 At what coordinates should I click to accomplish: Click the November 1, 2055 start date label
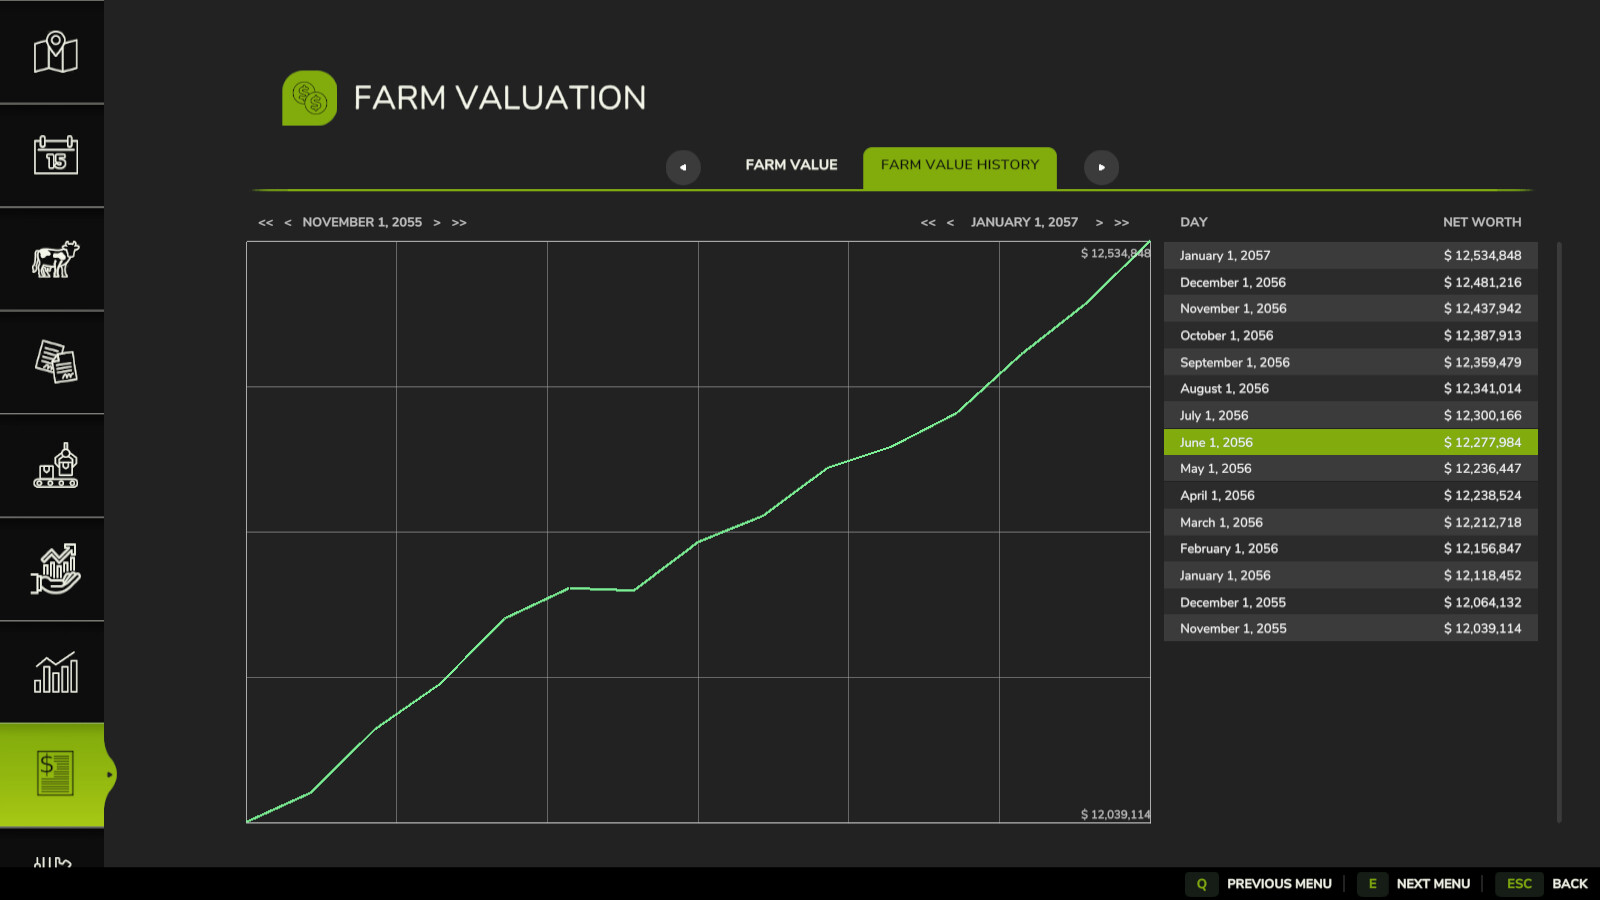[362, 222]
